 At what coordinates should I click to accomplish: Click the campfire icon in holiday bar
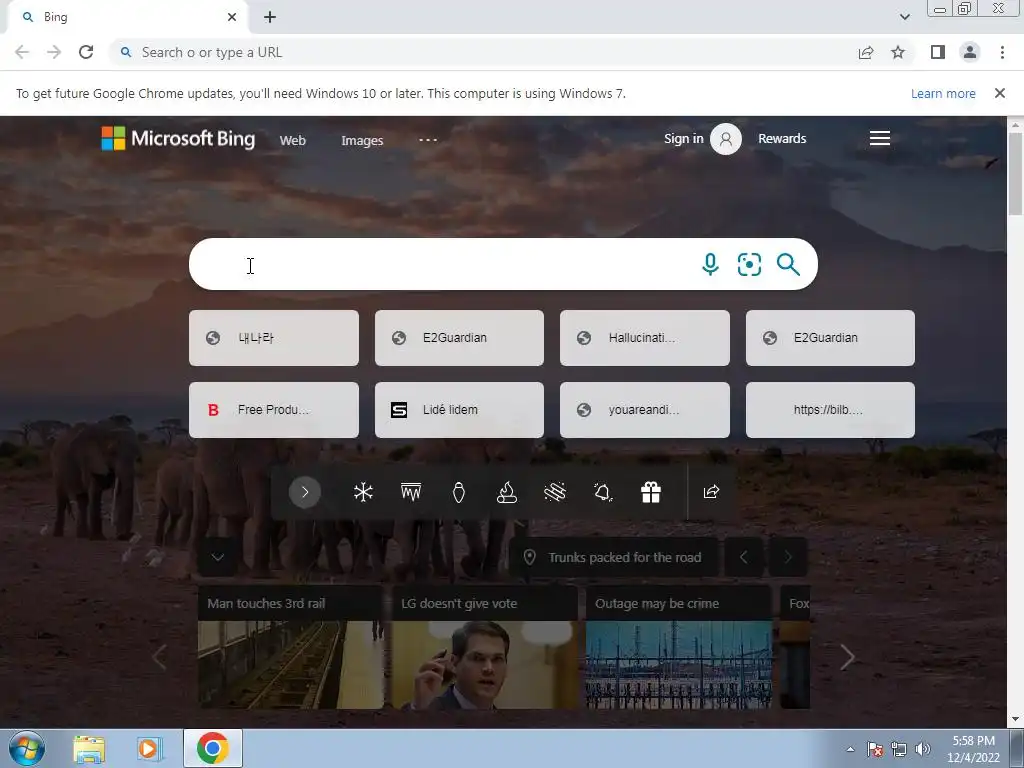tap(507, 492)
